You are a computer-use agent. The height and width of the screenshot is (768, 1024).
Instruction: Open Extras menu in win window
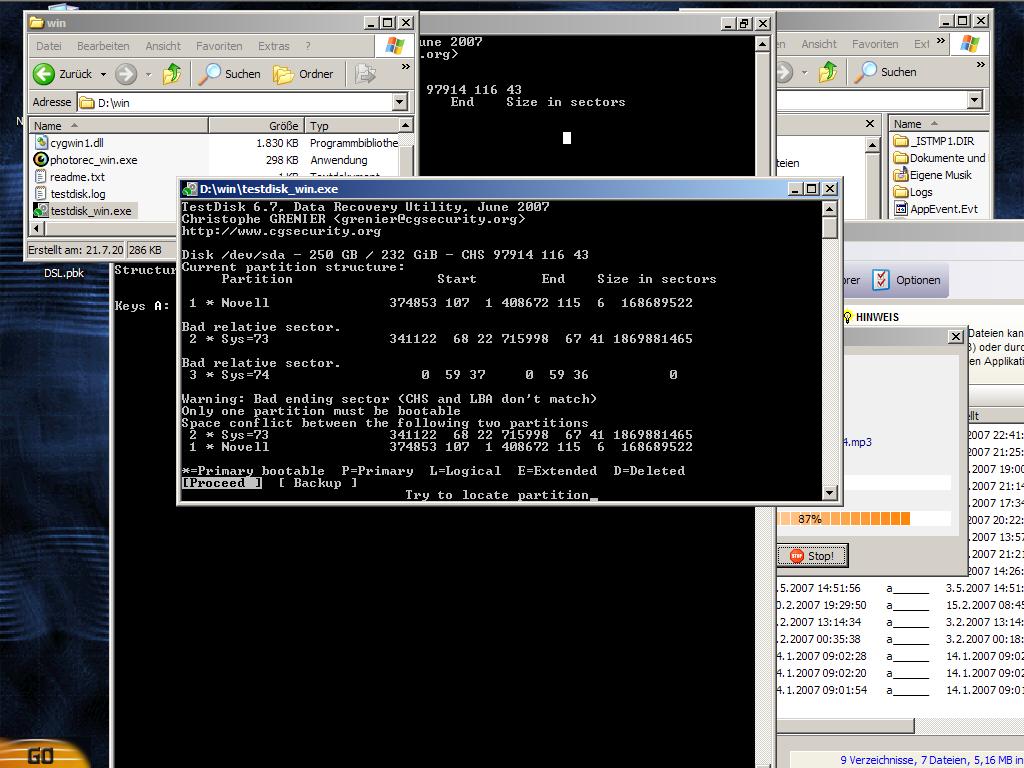coord(274,46)
